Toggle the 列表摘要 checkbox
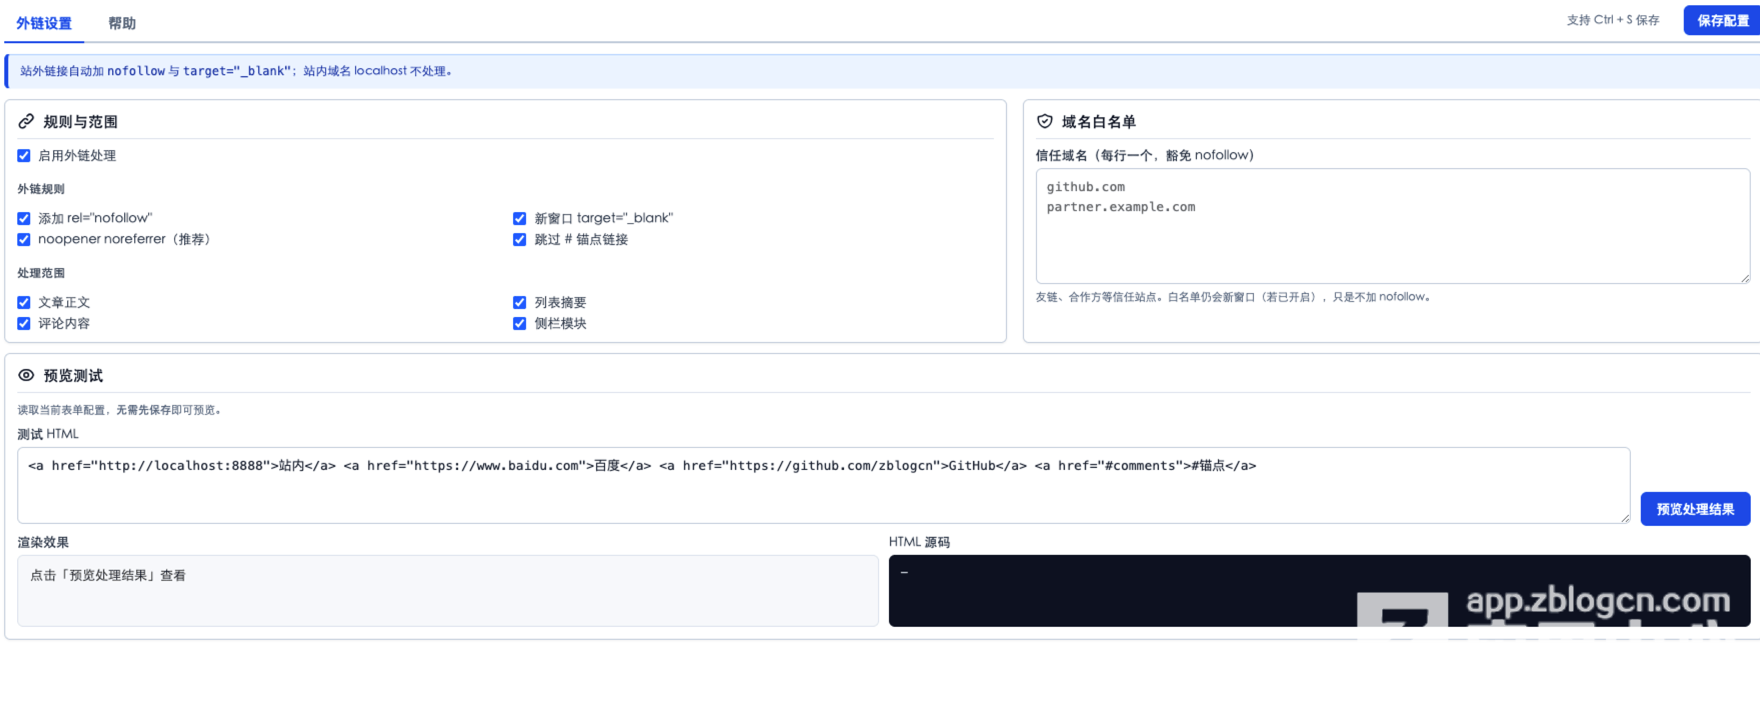1760x720 pixels. [520, 302]
